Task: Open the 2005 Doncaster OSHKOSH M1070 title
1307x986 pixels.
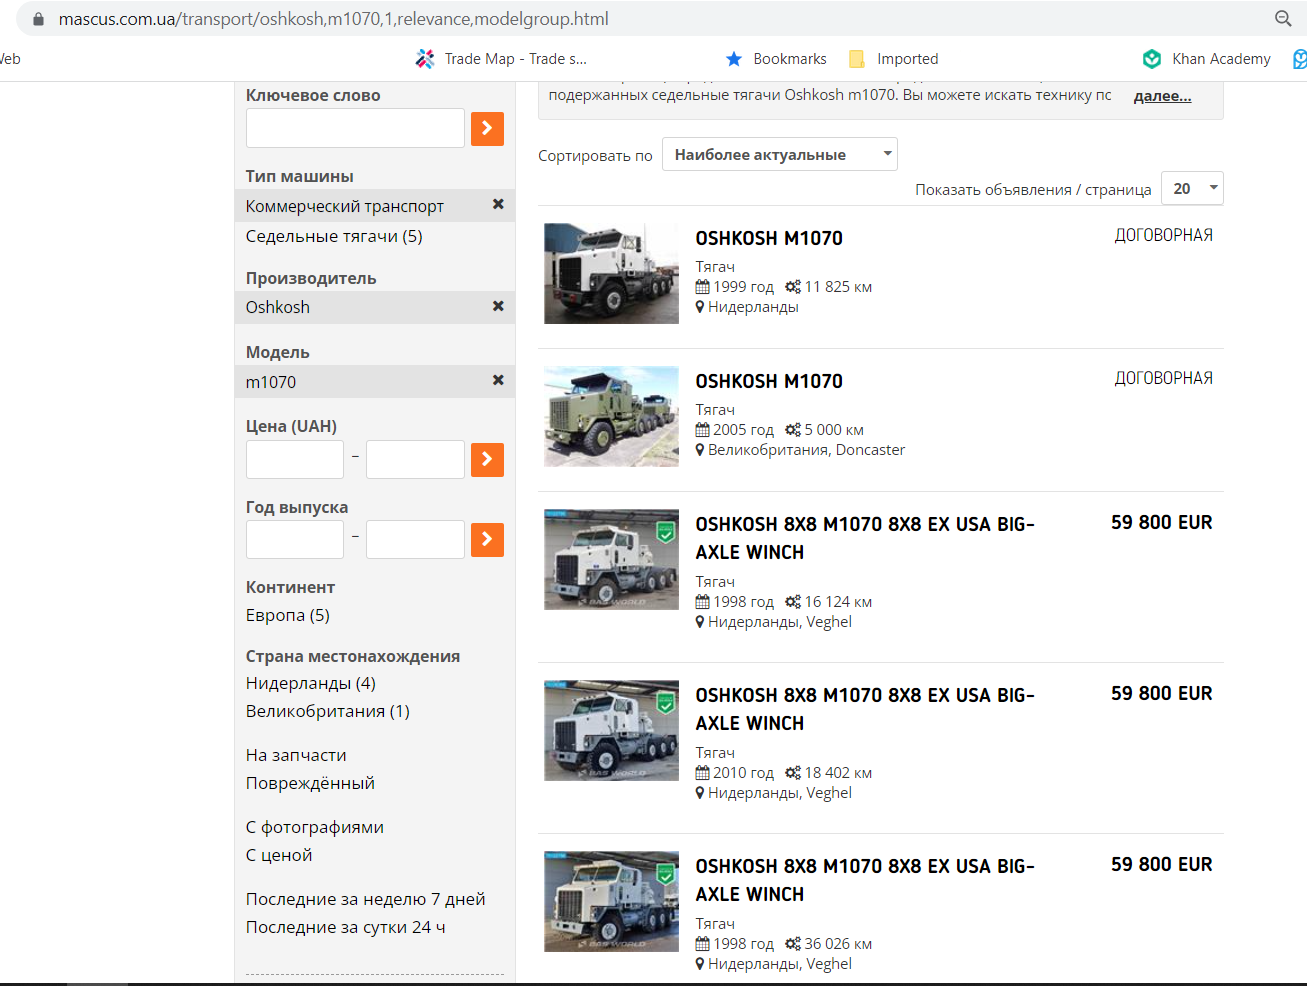Action: (769, 381)
